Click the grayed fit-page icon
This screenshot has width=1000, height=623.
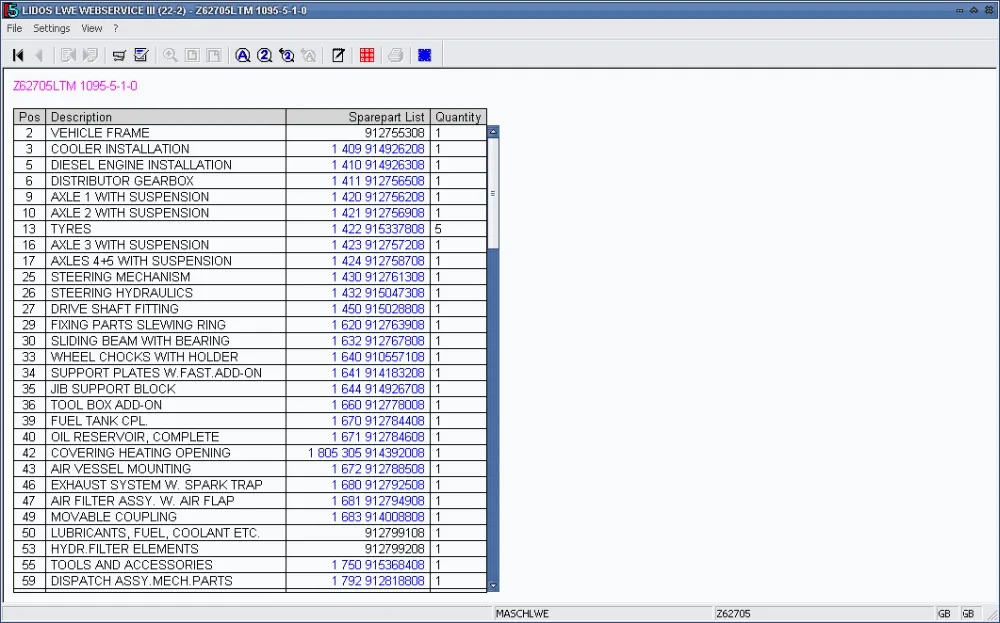coord(191,55)
